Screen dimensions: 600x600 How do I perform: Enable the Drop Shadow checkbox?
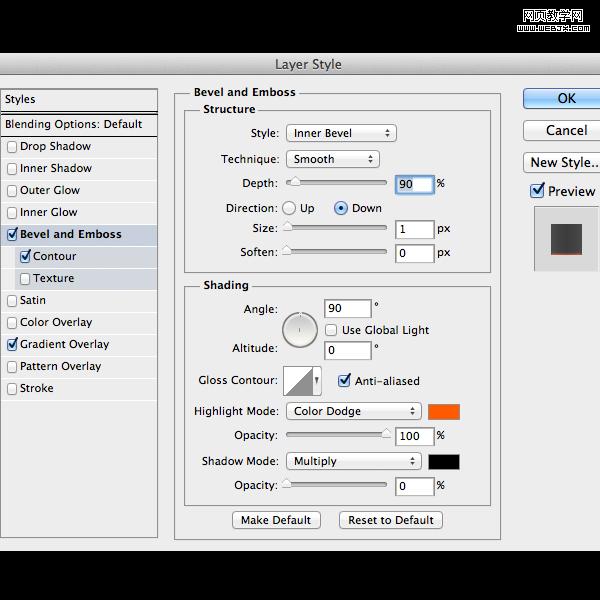coord(12,147)
